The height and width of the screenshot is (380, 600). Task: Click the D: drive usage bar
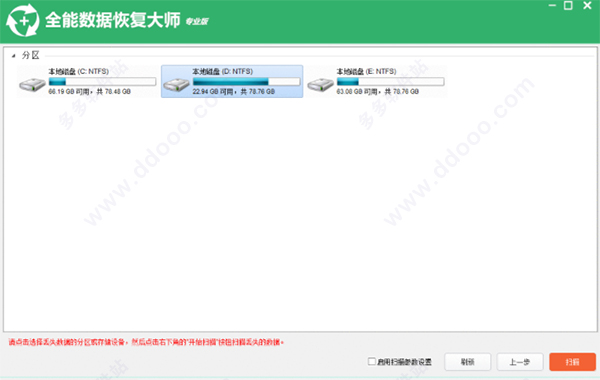coord(246,82)
